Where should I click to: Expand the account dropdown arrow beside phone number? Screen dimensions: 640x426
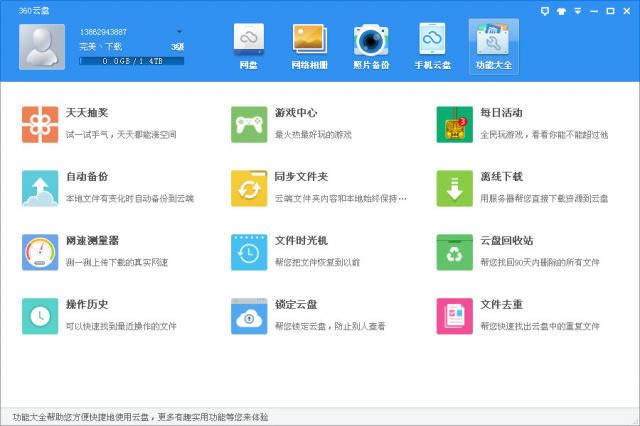179,32
